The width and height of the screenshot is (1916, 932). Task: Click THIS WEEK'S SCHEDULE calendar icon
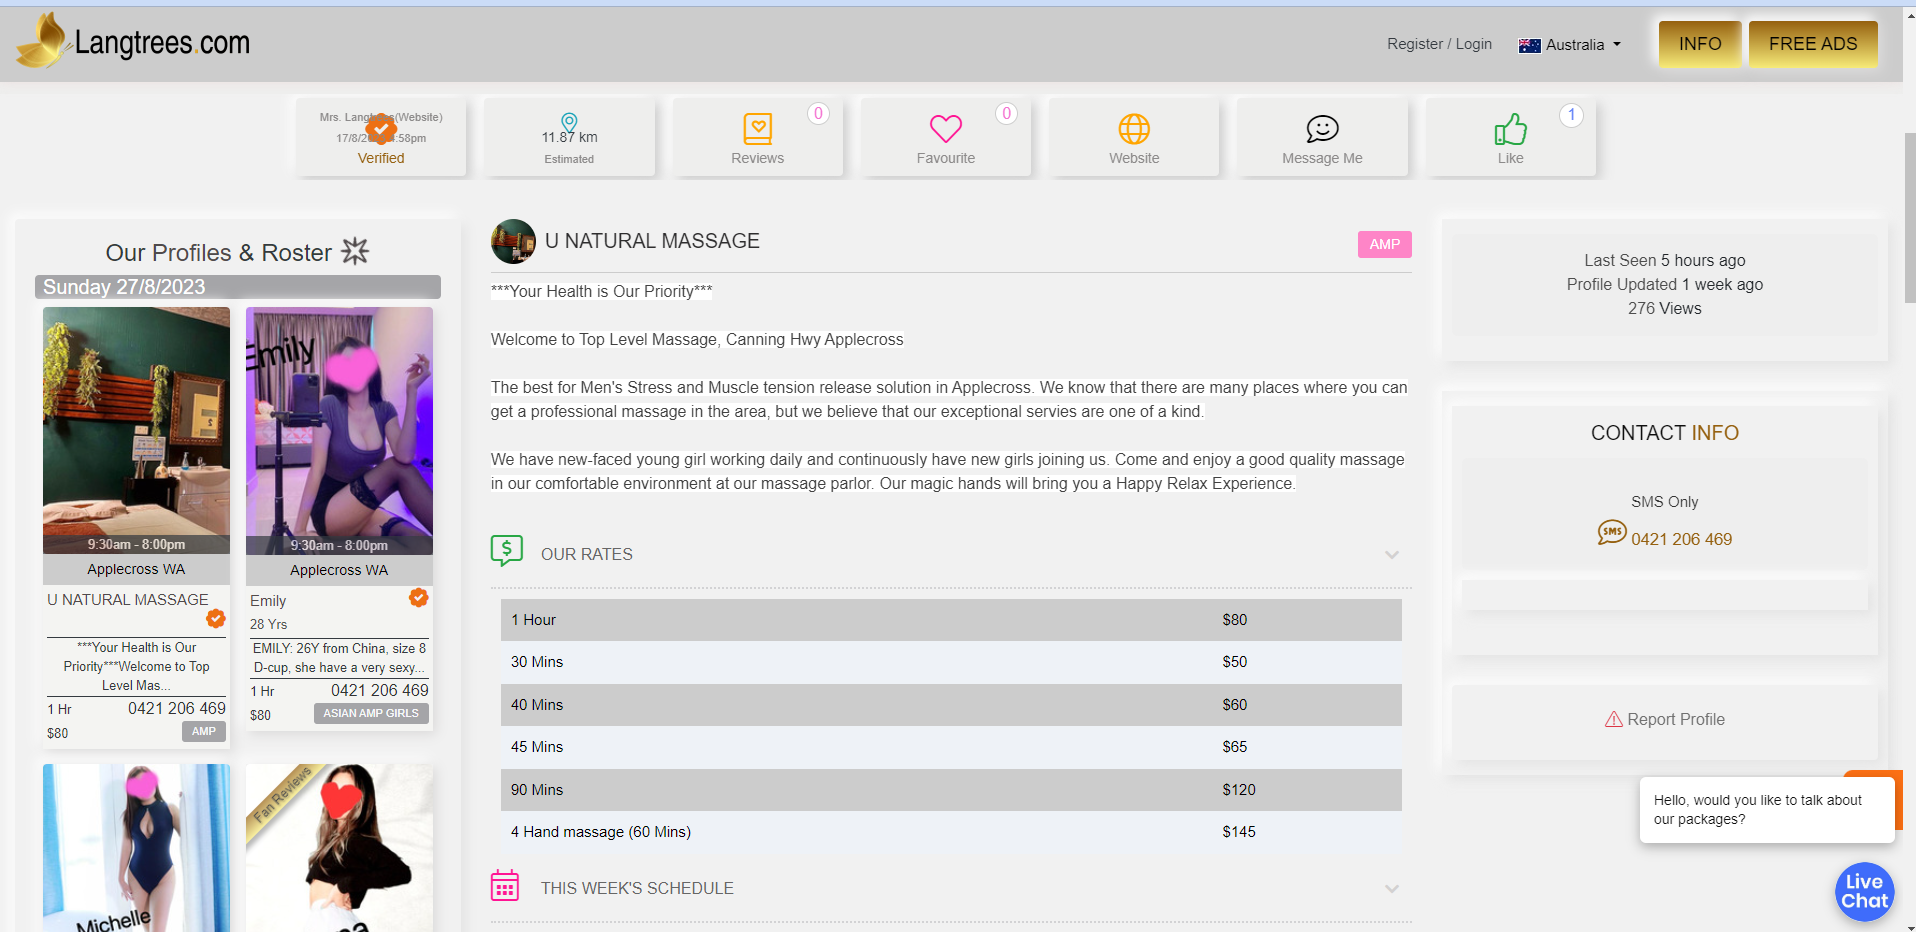[x=505, y=885]
